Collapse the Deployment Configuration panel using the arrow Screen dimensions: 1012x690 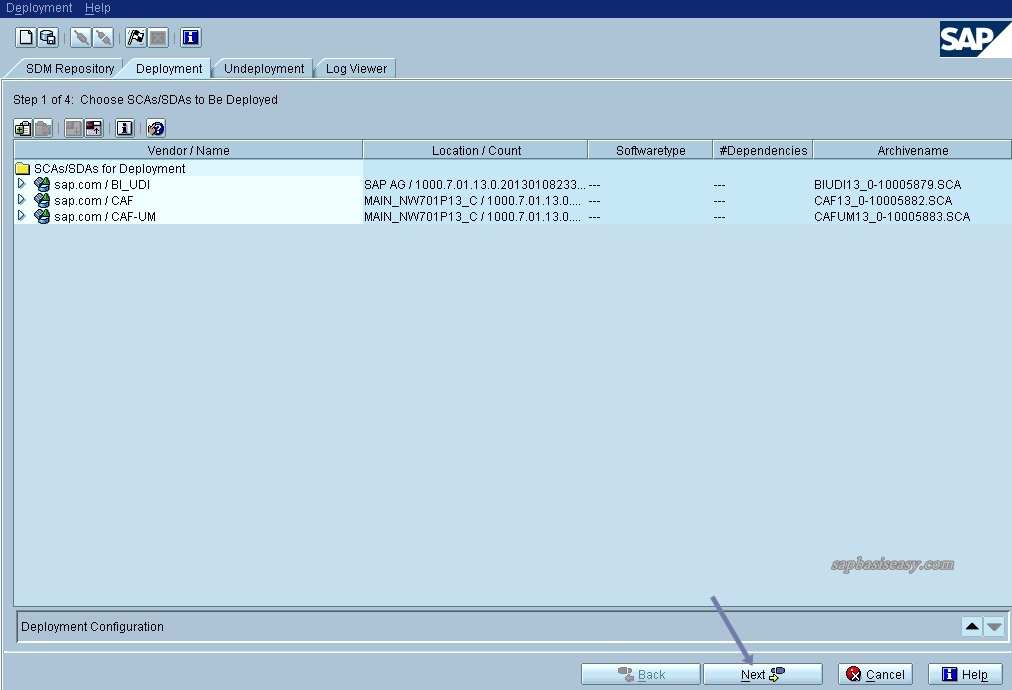tap(971, 626)
